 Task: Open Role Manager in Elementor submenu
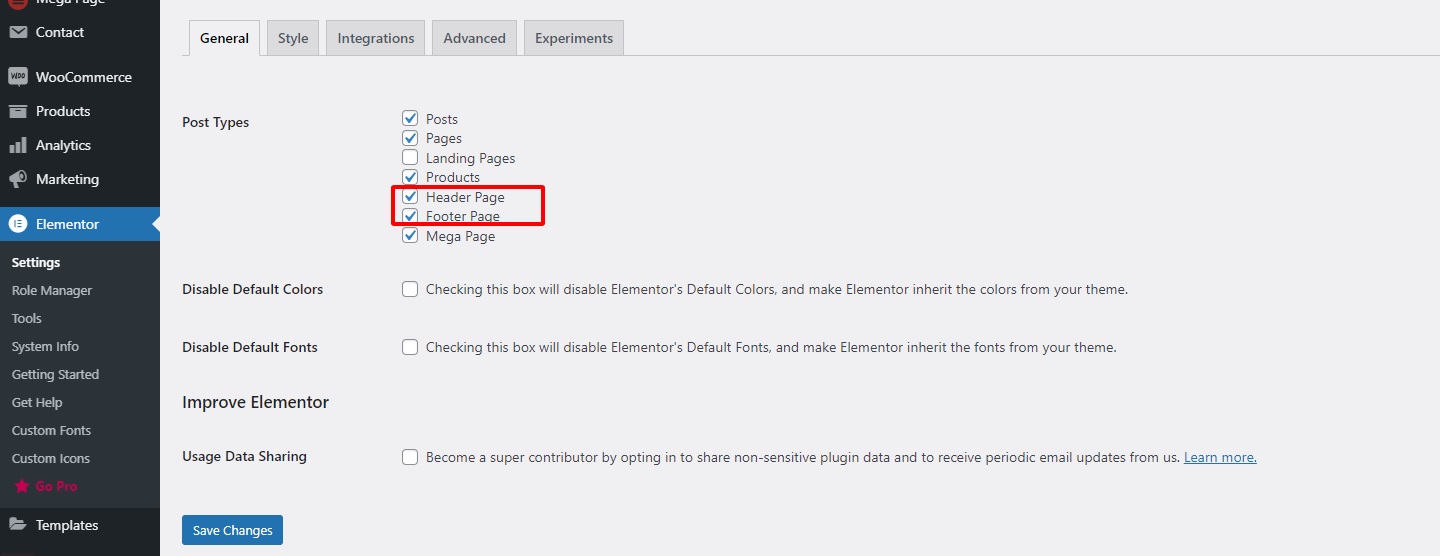click(52, 290)
